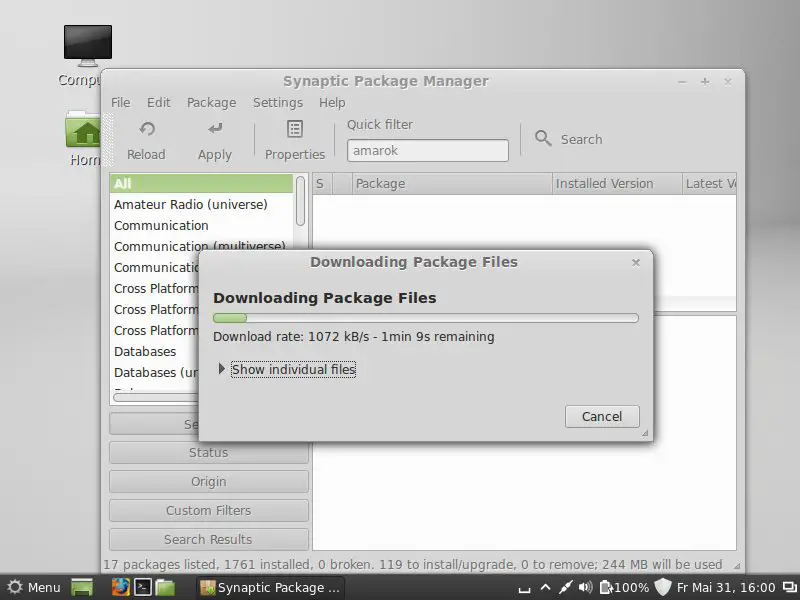The height and width of the screenshot is (600, 800).
Task: Click the Search magnifier icon
Action: tap(543, 138)
